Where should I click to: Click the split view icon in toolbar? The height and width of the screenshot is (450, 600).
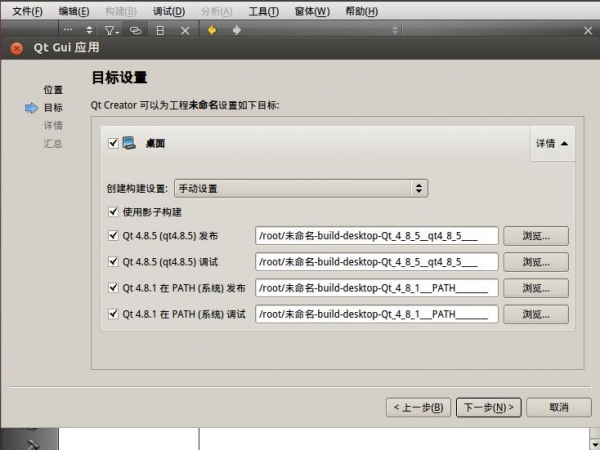[160, 30]
